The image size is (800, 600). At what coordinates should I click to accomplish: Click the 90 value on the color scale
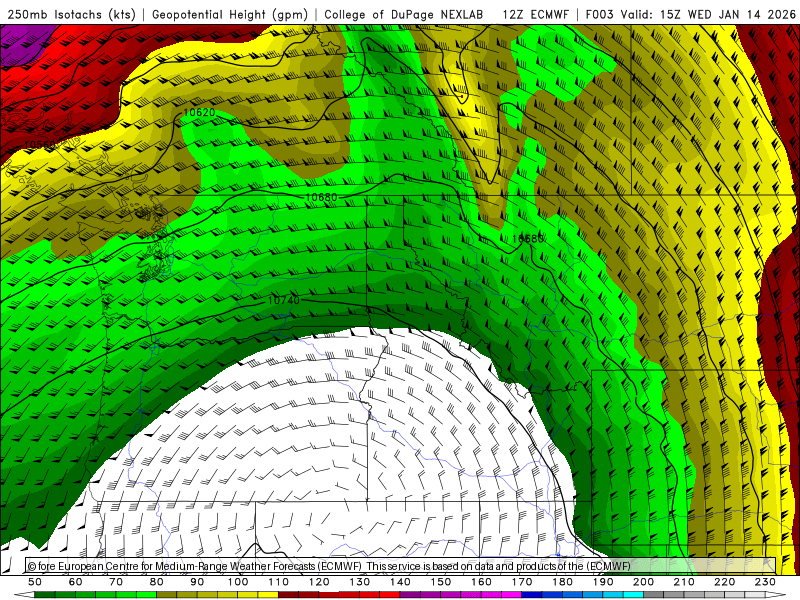tap(197, 582)
